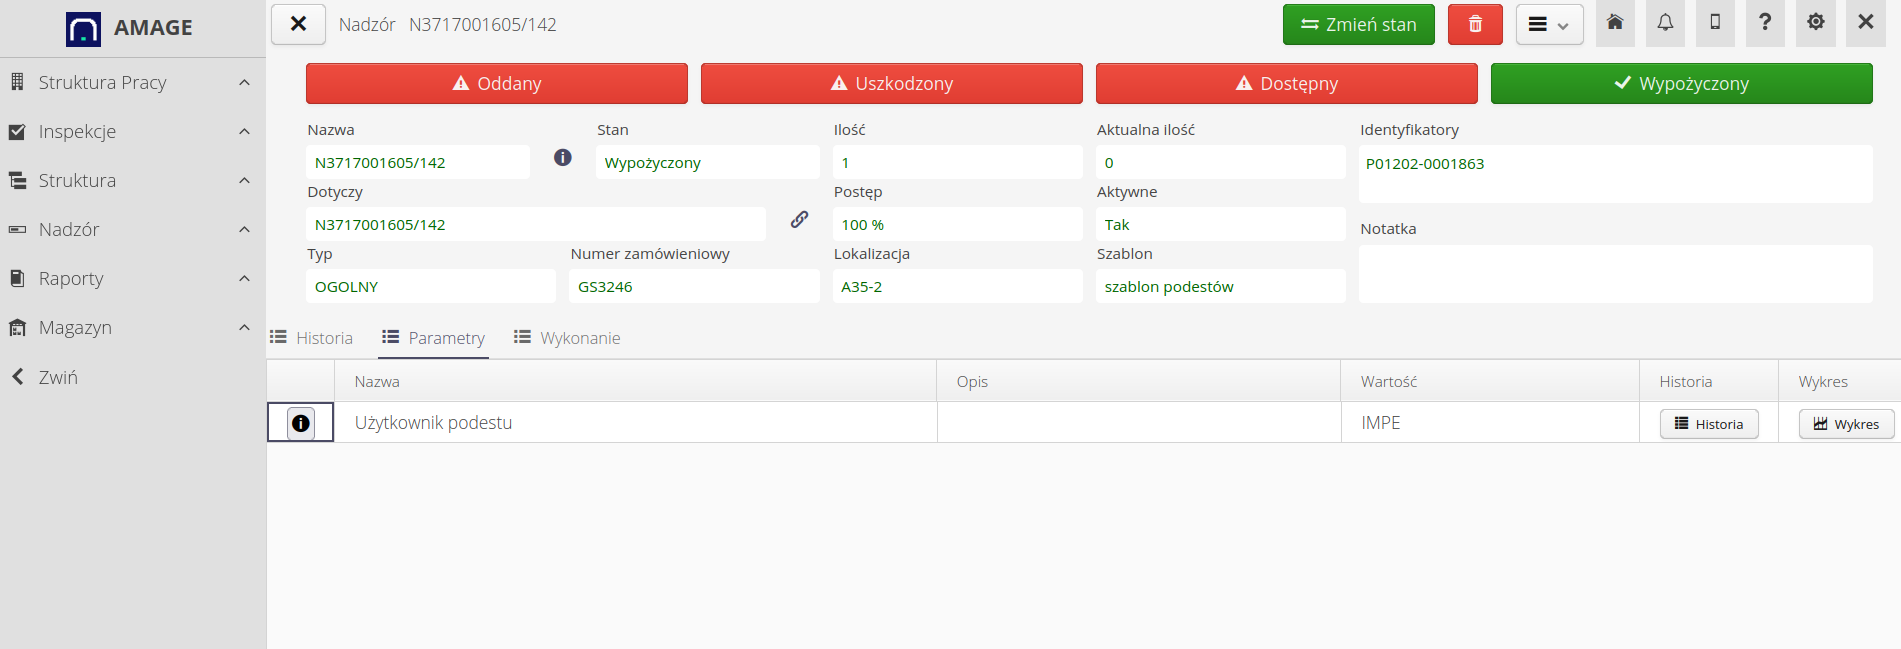Open the hamburger menu dropdown
This screenshot has height=649, width=1901.
1548,25
